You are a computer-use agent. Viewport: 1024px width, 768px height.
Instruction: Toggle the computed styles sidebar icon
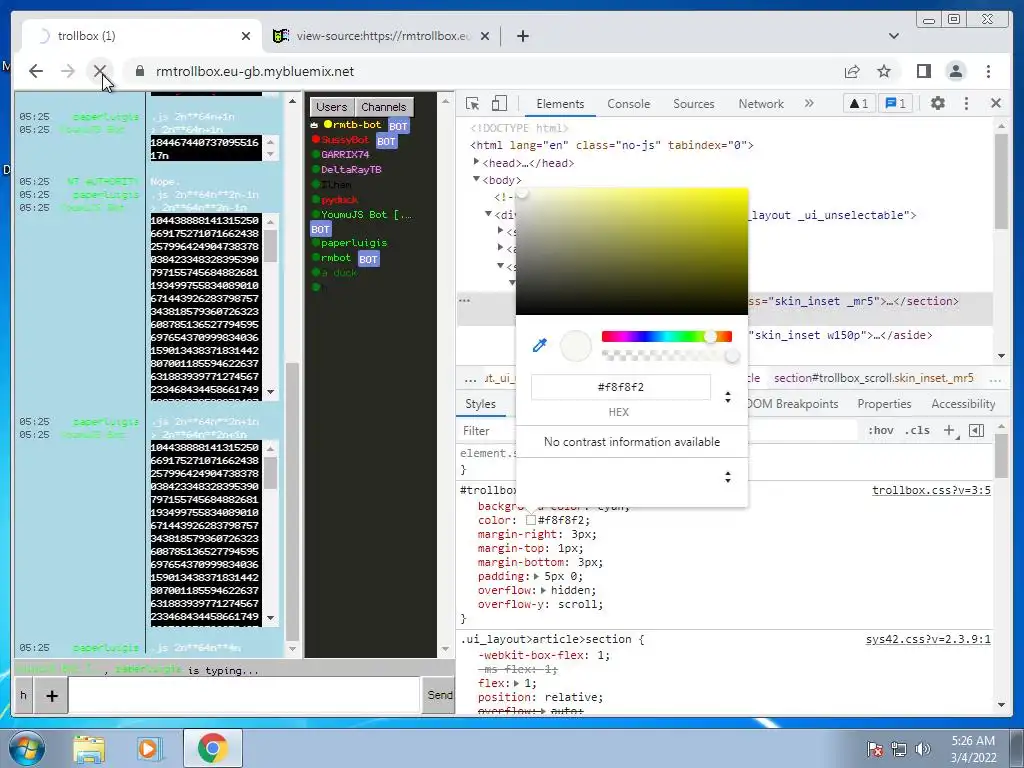coord(976,430)
